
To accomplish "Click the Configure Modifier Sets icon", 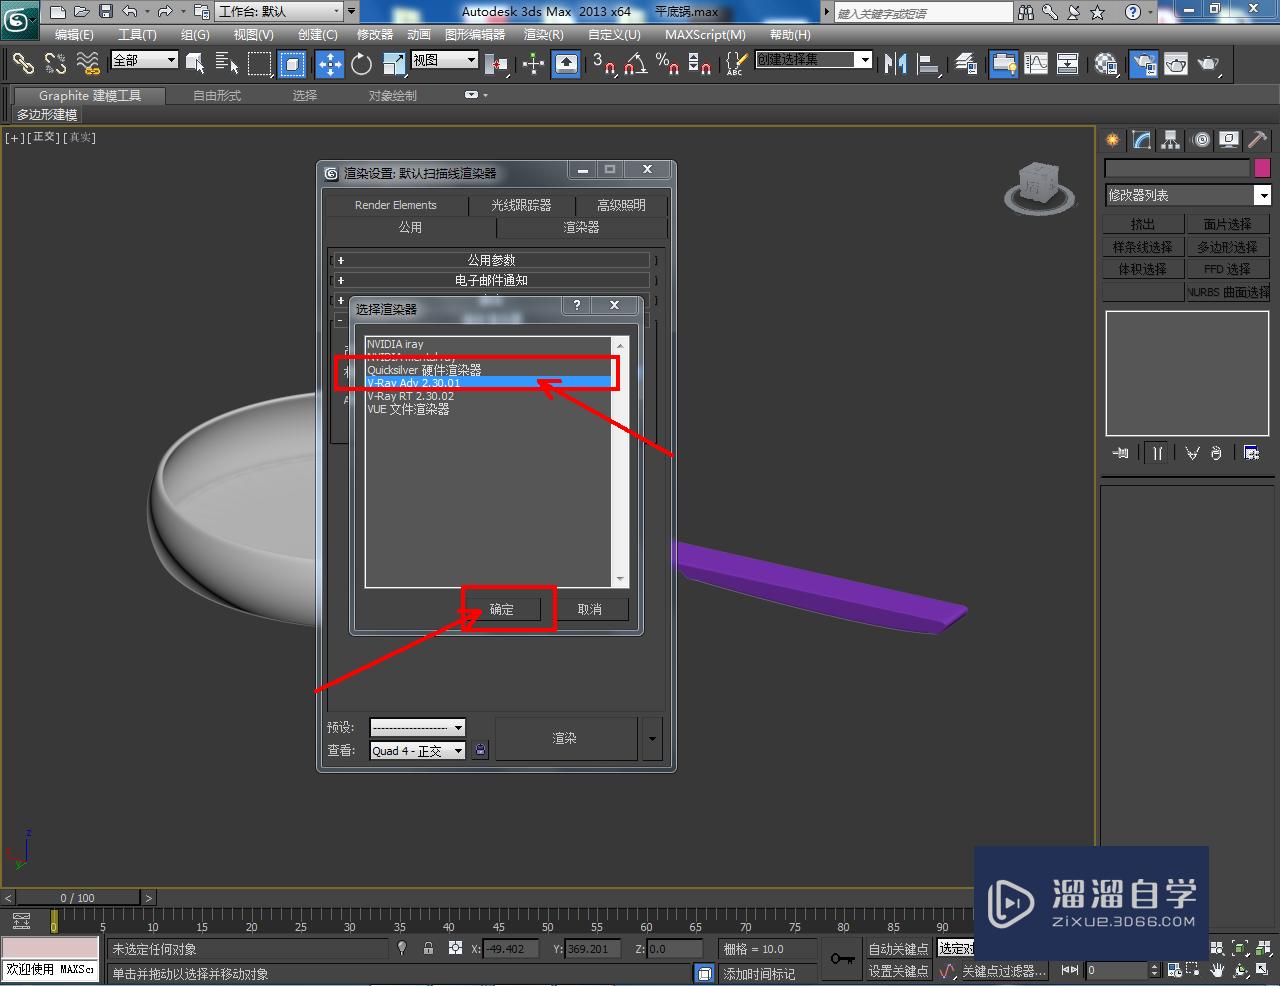I will 1251,453.
